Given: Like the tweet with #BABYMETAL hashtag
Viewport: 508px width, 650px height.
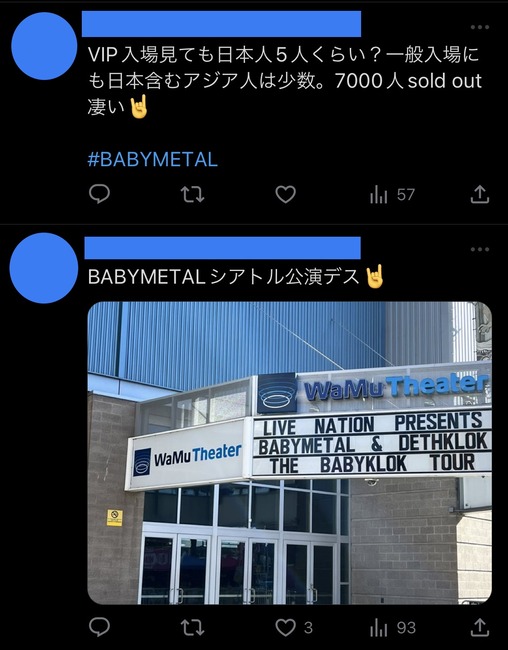Looking at the screenshot, I should [x=286, y=194].
